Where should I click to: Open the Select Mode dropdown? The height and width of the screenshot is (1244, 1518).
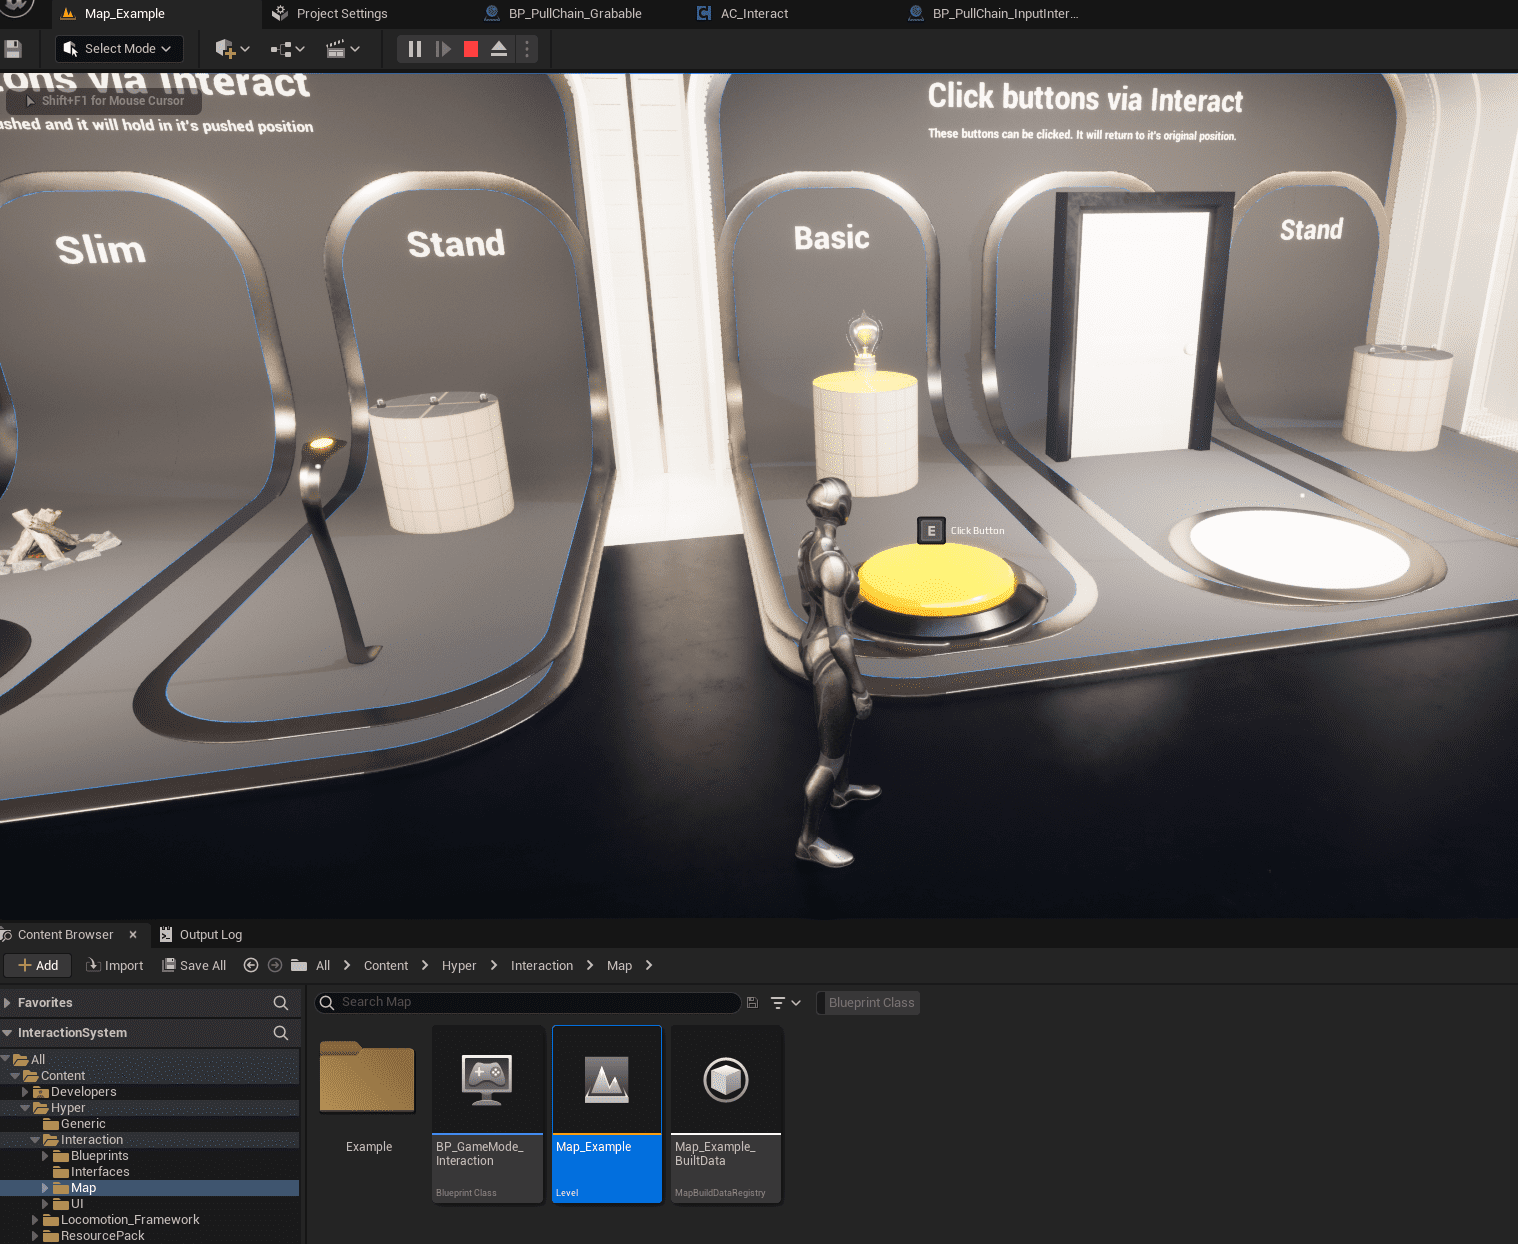pyautogui.click(x=118, y=48)
